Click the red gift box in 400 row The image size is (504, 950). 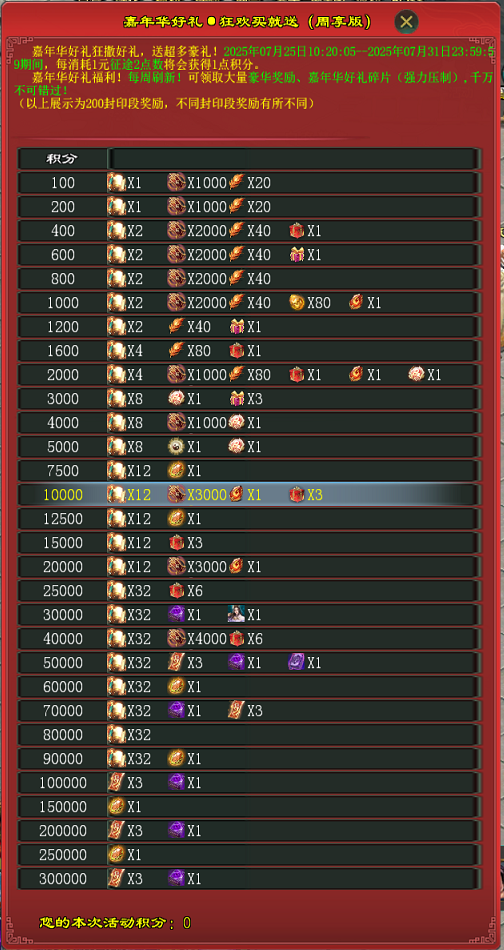296,230
